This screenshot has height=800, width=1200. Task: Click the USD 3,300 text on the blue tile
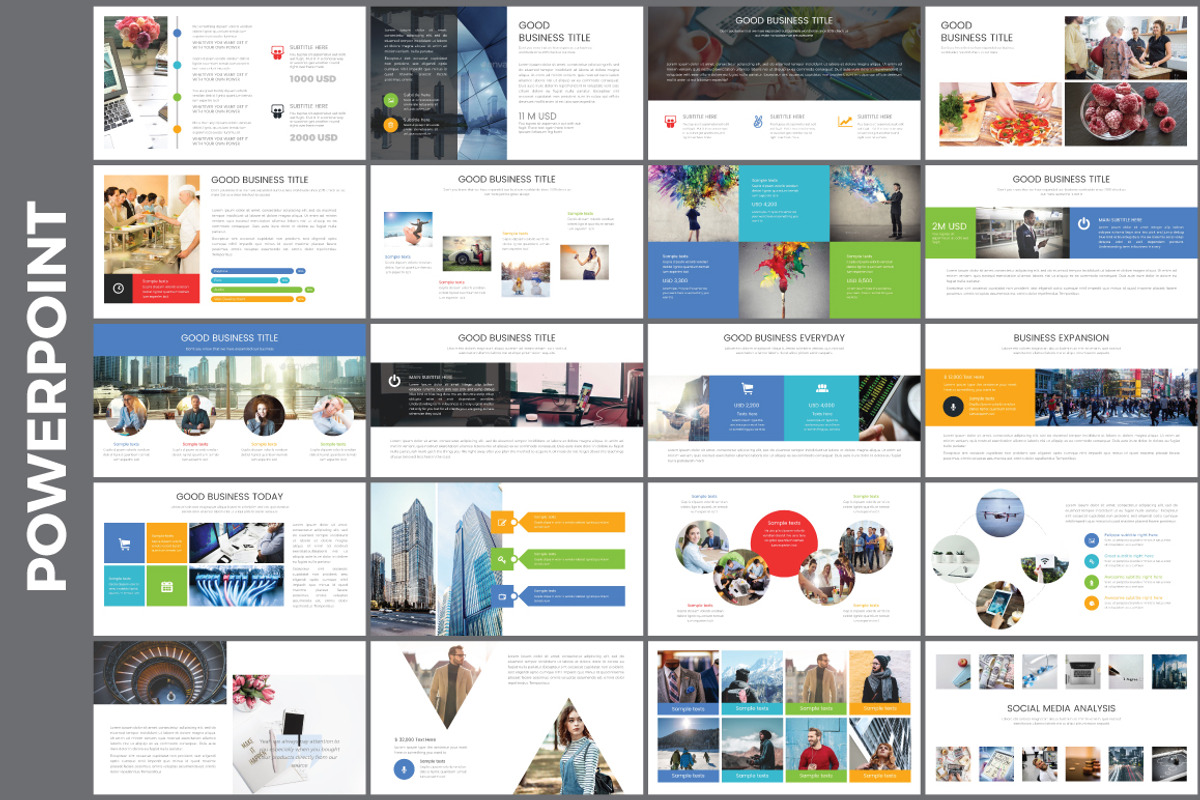coord(675,281)
